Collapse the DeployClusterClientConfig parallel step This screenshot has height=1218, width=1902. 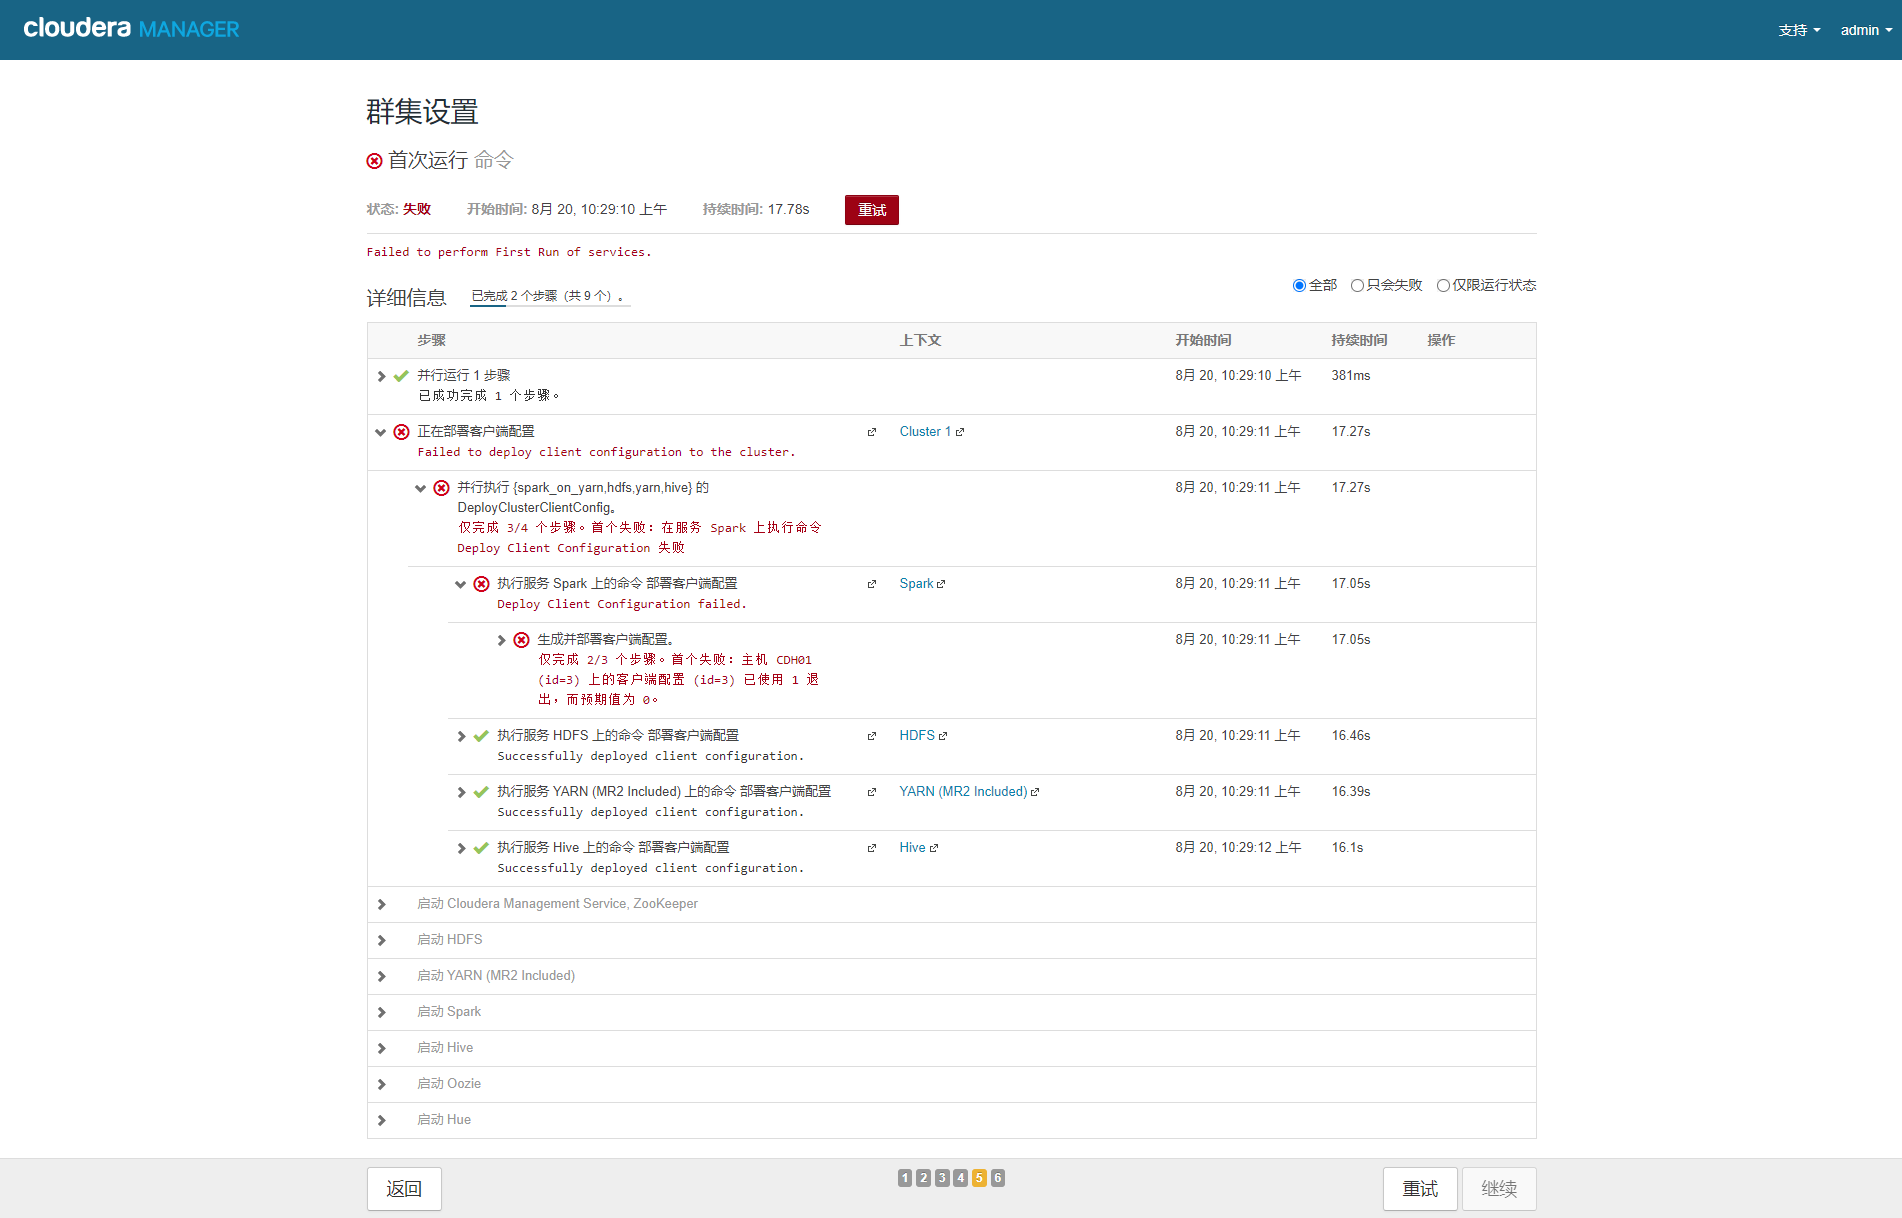tap(421, 488)
